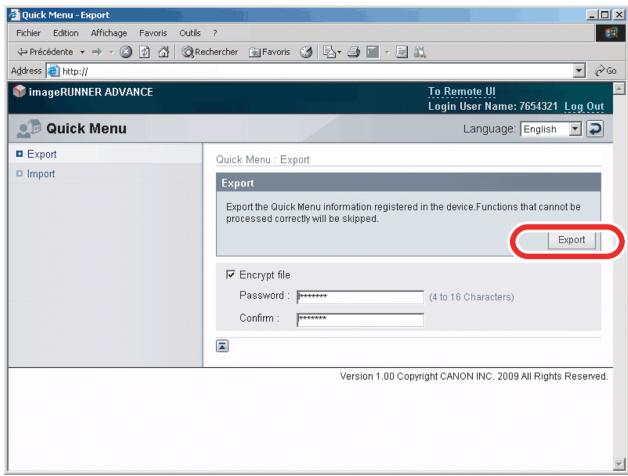
Task: Click the Version 1.00 copyright text
Action: tap(474, 377)
